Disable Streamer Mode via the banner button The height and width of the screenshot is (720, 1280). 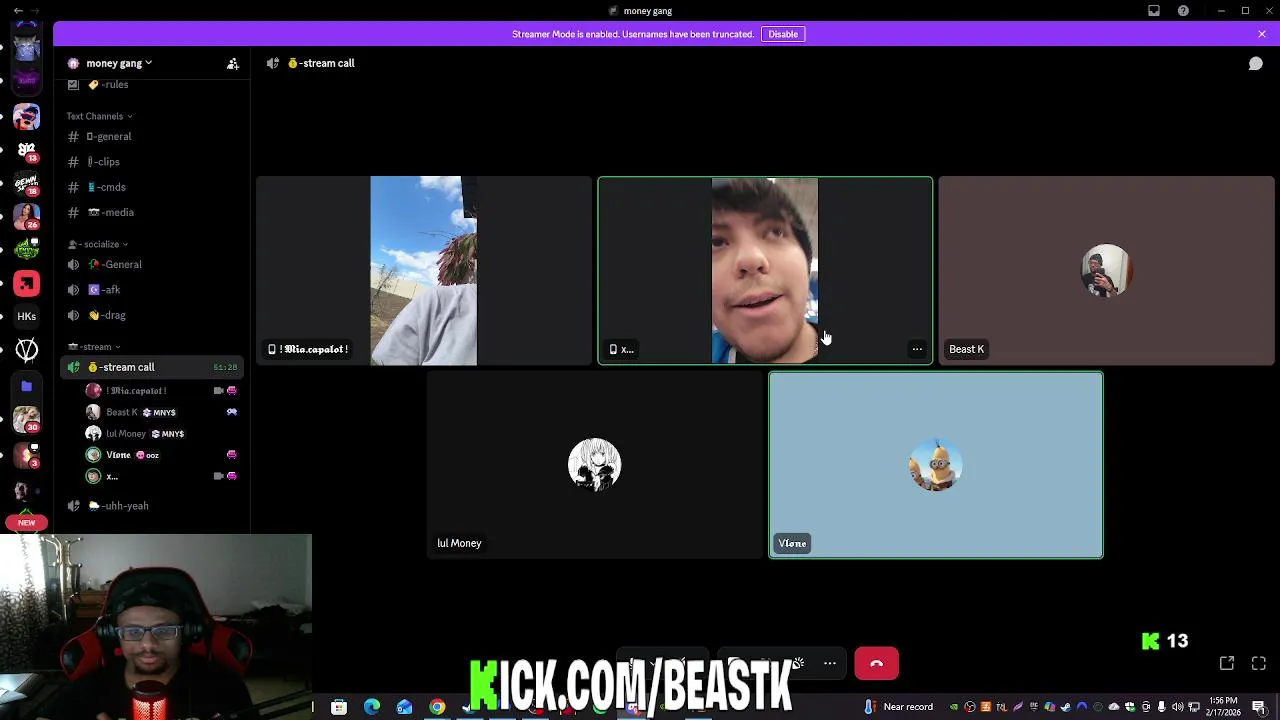pos(783,34)
